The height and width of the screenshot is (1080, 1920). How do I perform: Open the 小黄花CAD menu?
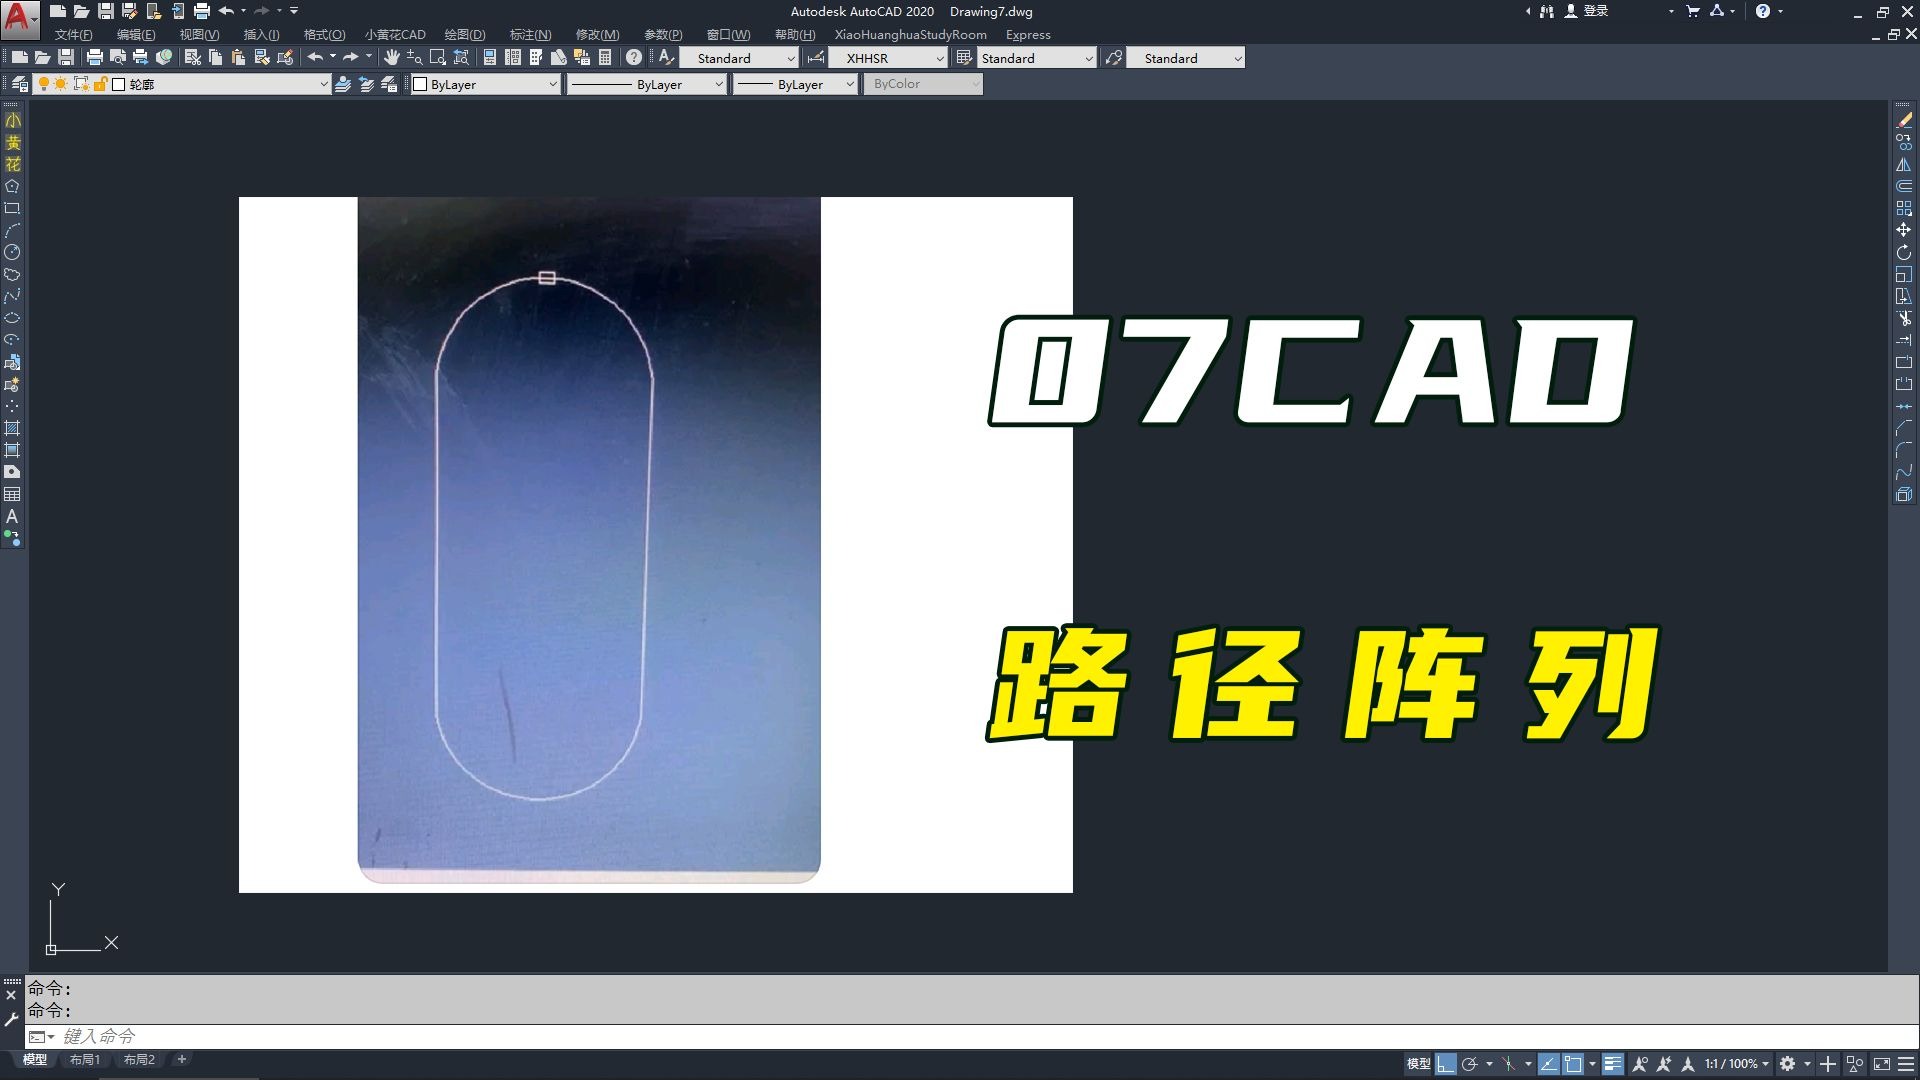point(395,35)
